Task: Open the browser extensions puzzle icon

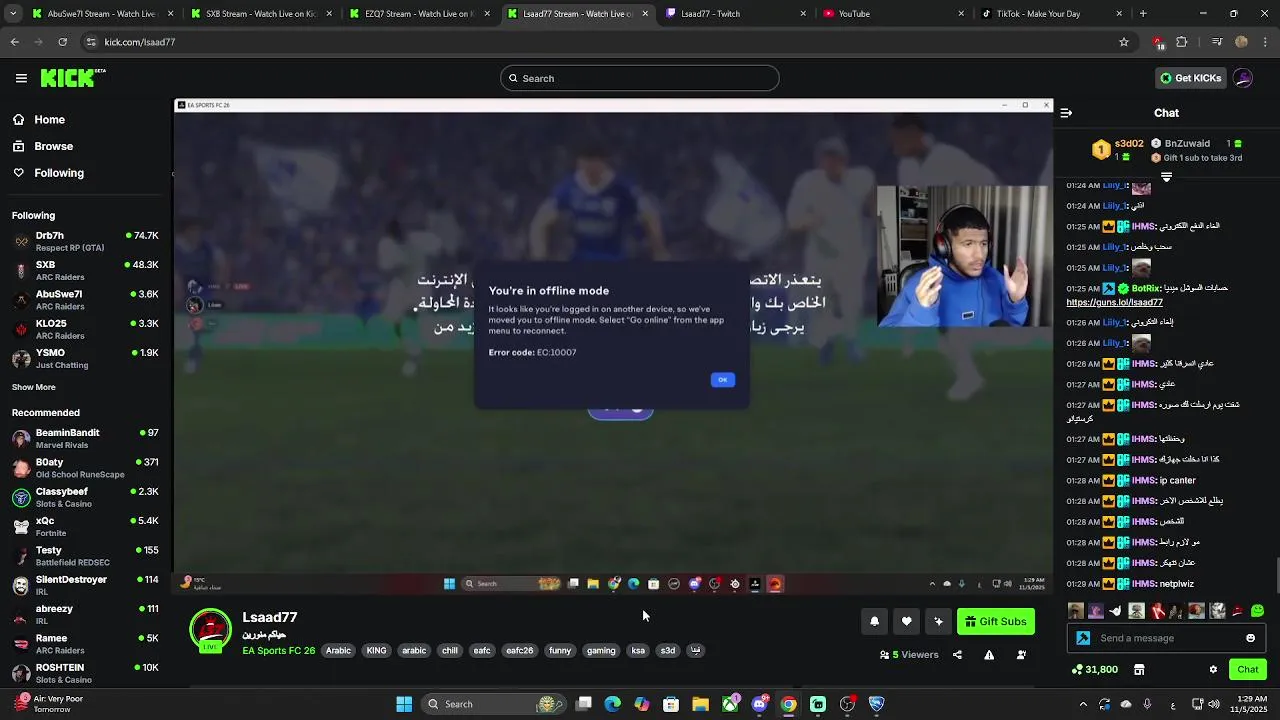Action: 1181,42
